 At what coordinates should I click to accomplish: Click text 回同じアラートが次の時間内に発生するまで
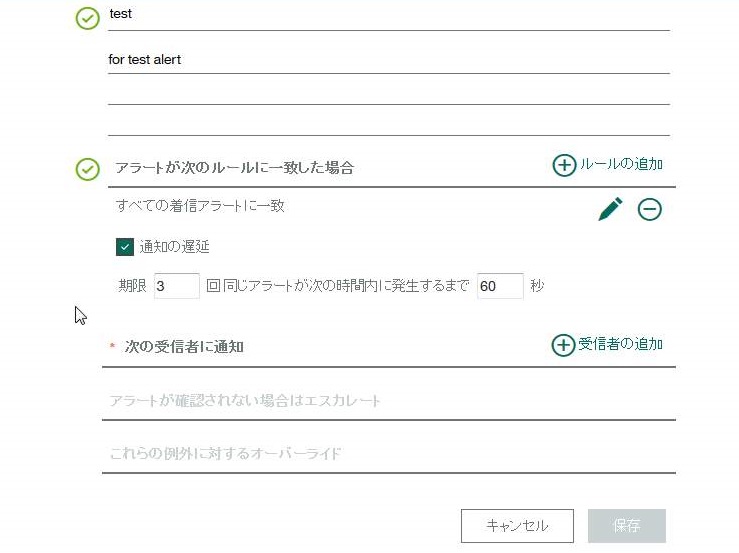[338, 286]
